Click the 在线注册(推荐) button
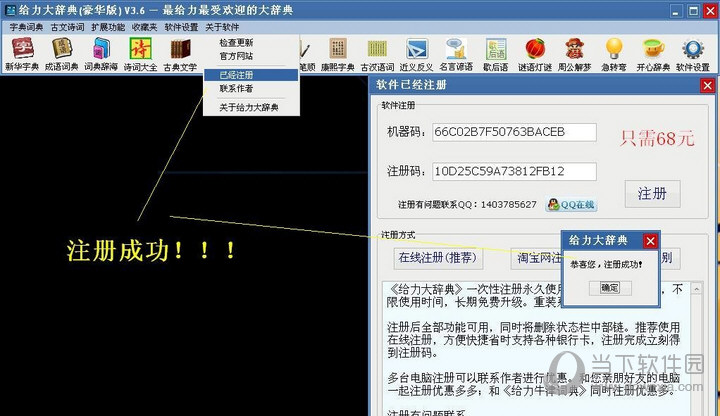This screenshot has height=416, width=720. 437,258
